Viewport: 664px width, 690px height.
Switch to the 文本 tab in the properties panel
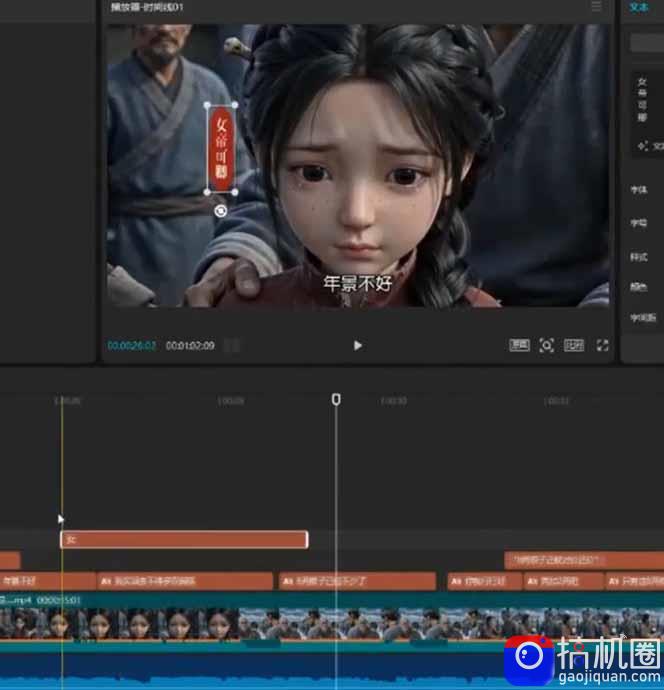638,7
